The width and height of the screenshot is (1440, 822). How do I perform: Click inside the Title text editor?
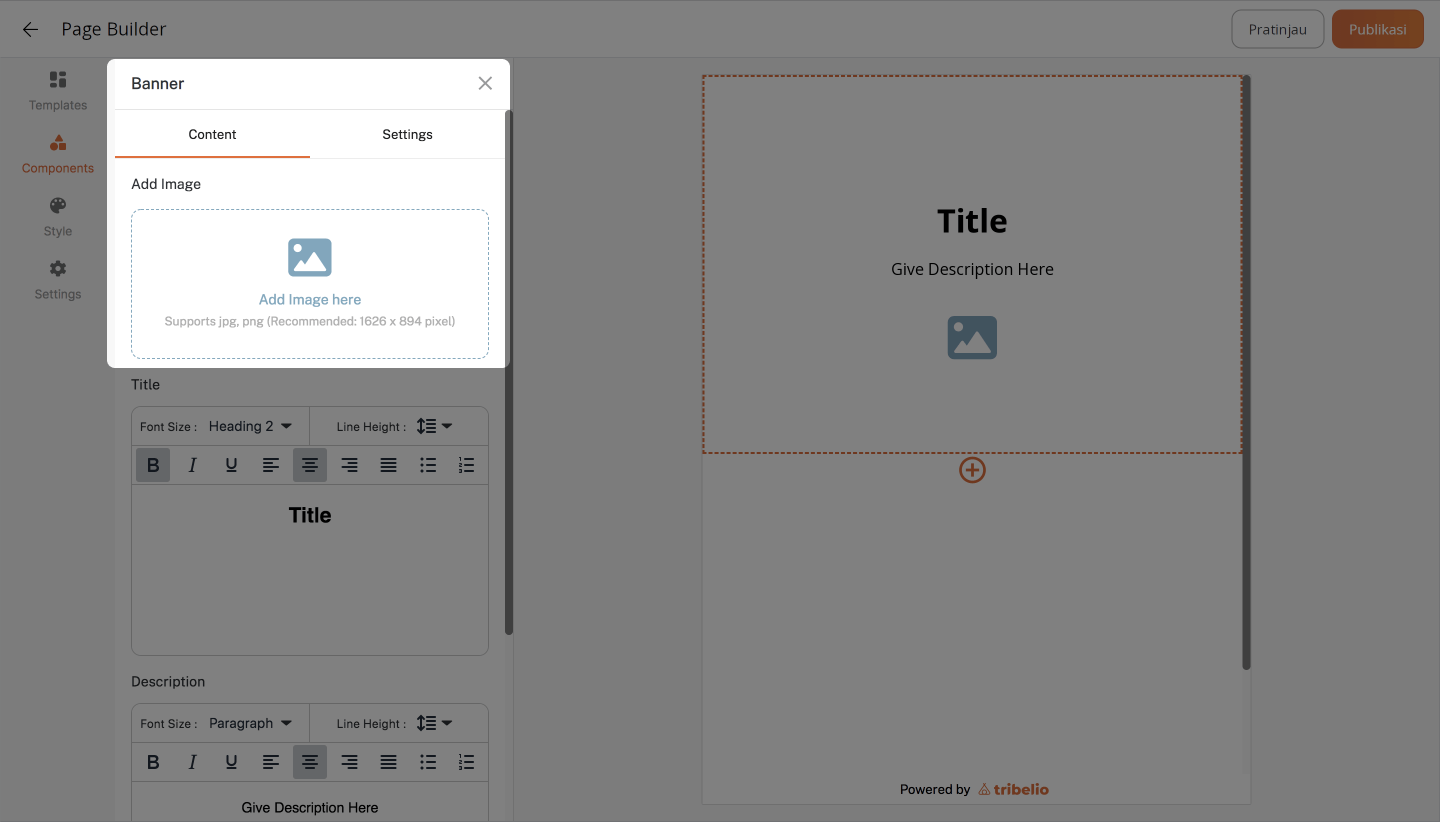[310, 570]
